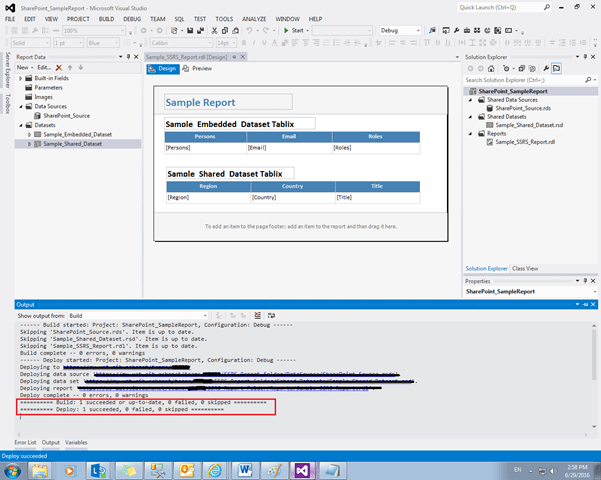Click the Home icon in Solution Explorer
Viewport: 601px width, 480px height.
pos(491,69)
